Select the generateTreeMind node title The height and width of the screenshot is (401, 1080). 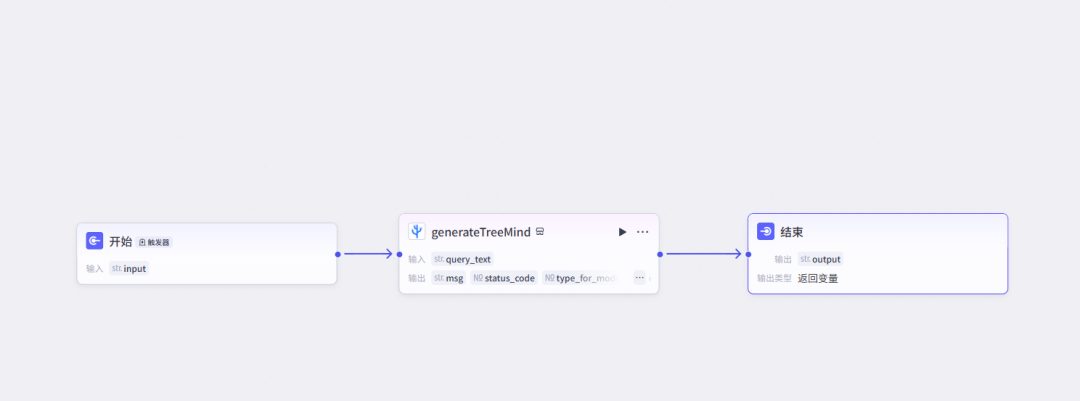481,232
